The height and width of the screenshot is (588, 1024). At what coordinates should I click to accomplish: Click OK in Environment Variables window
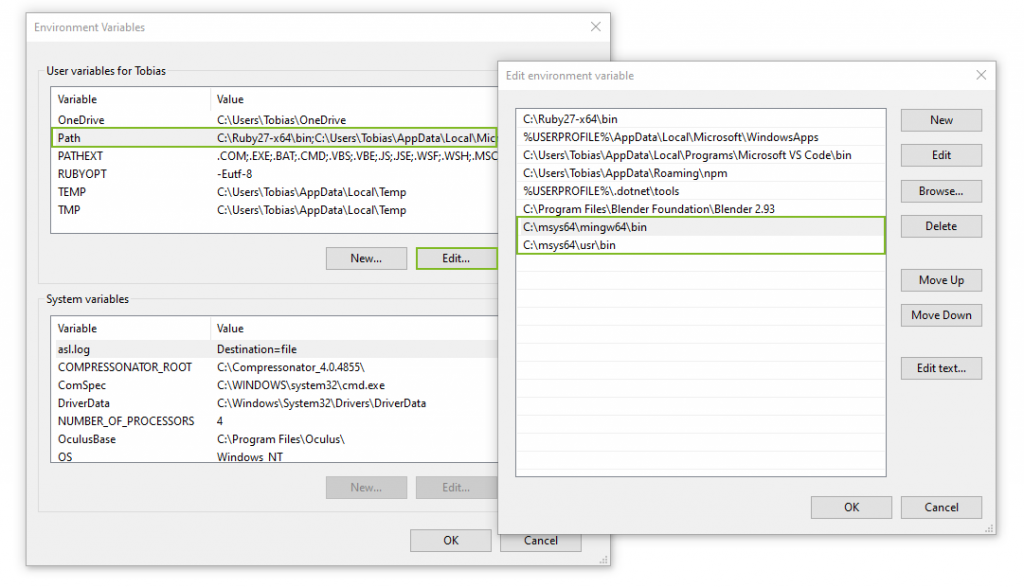[451, 541]
